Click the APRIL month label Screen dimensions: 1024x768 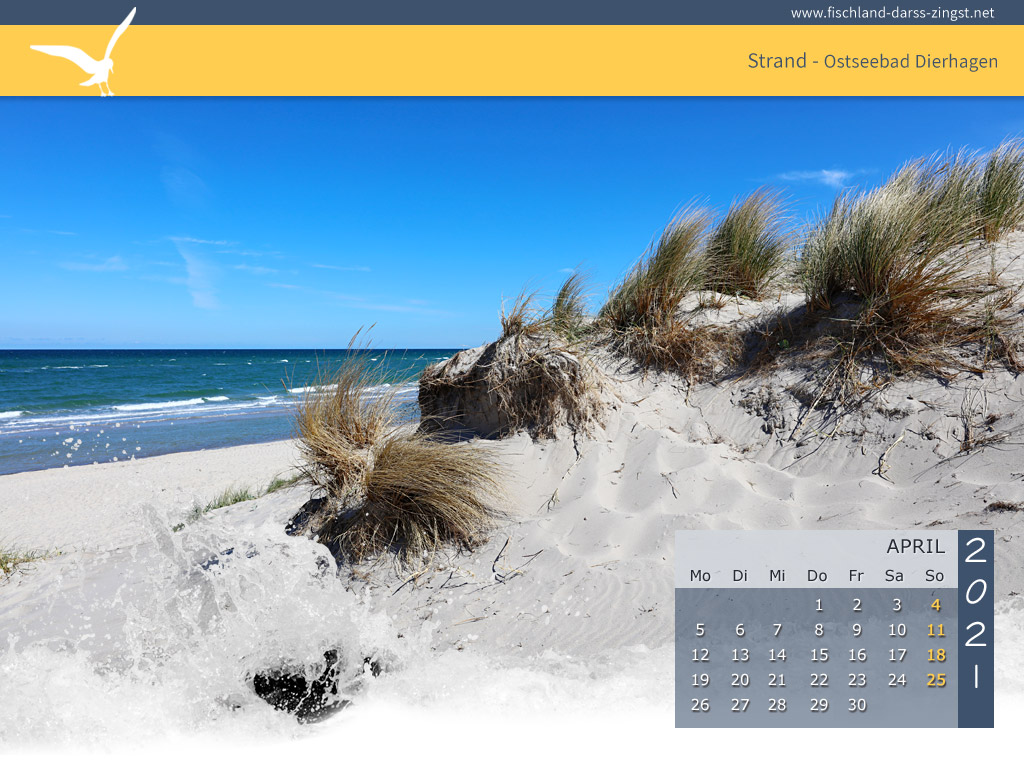click(x=916, y=546)
